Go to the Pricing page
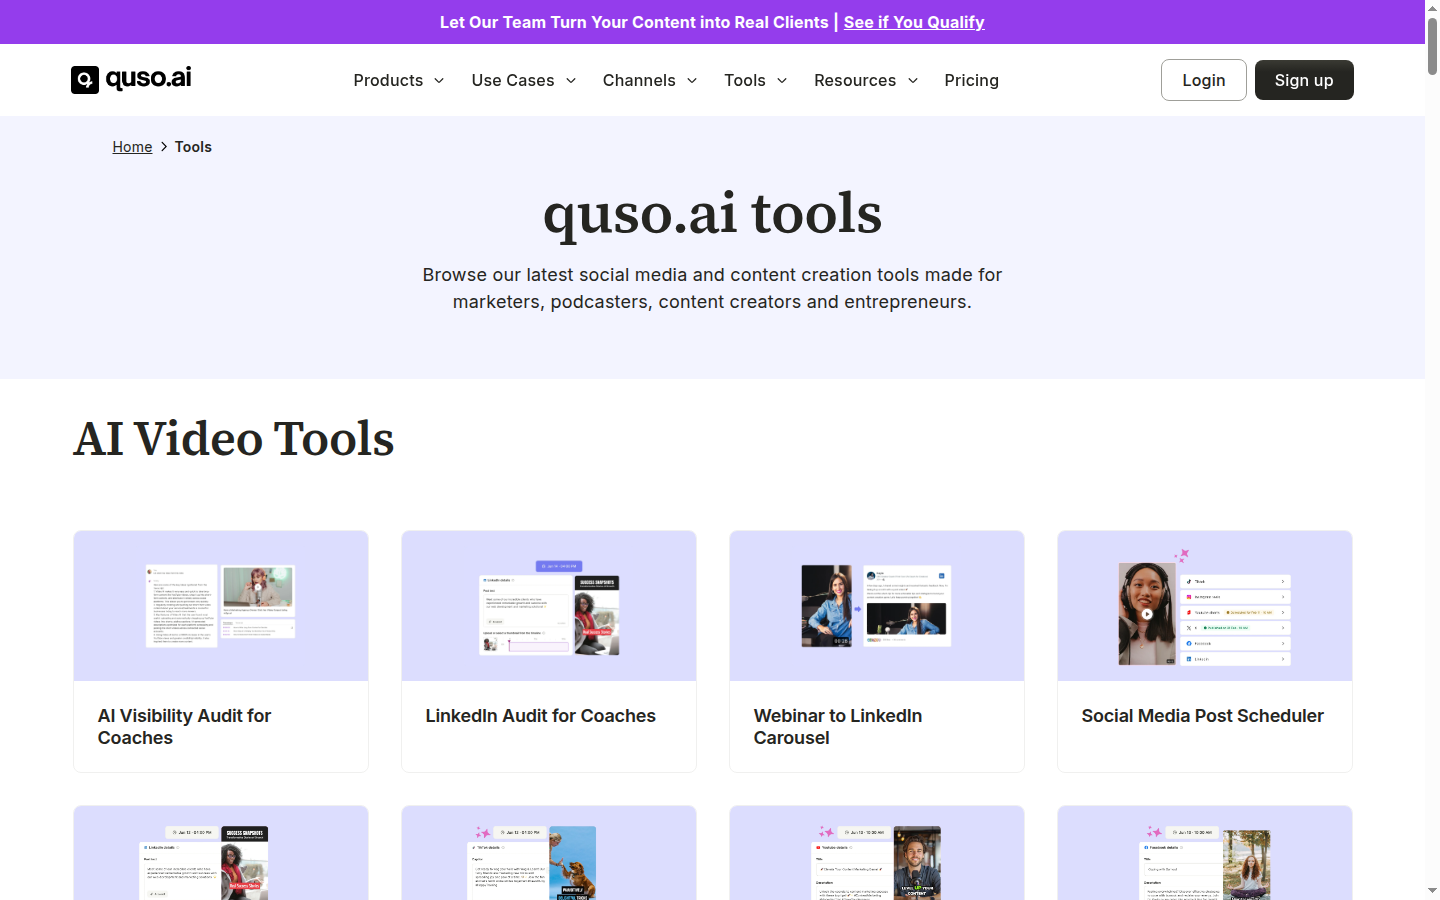Viewport: 1440px width, 900px height. (971, 80)
